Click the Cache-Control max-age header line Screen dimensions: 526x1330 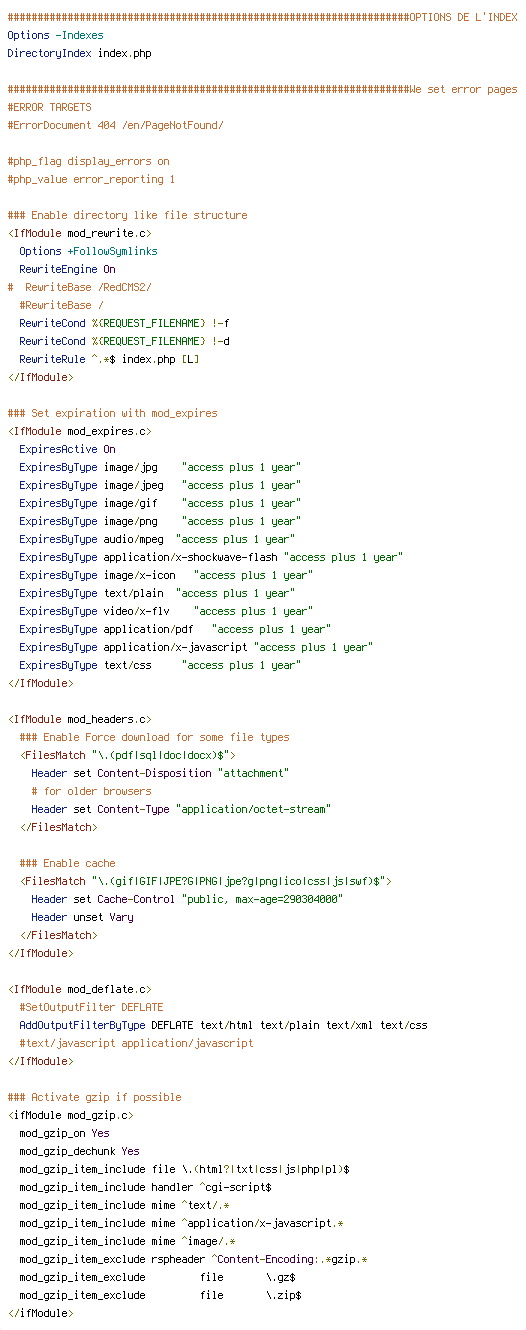point(187,899)
